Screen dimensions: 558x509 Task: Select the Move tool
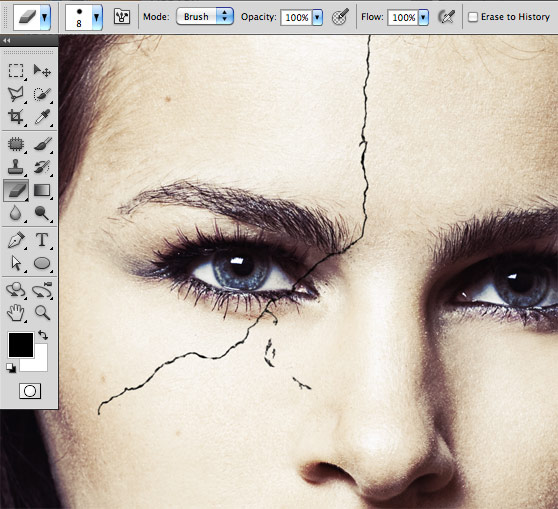(x=42, y=71)
